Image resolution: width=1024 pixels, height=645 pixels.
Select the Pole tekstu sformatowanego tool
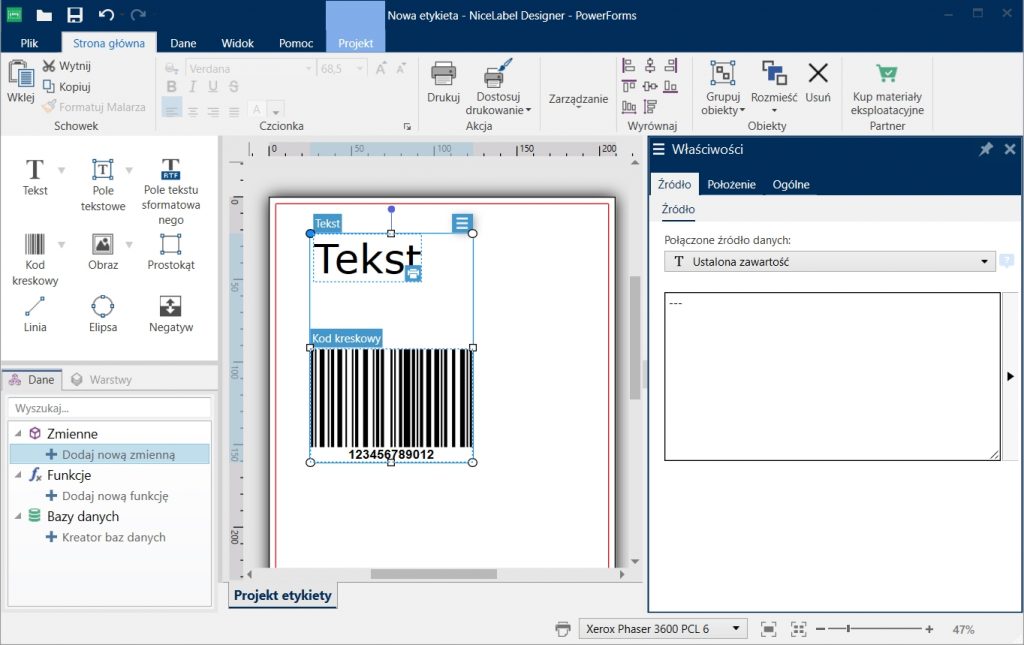tap(170, 191)
